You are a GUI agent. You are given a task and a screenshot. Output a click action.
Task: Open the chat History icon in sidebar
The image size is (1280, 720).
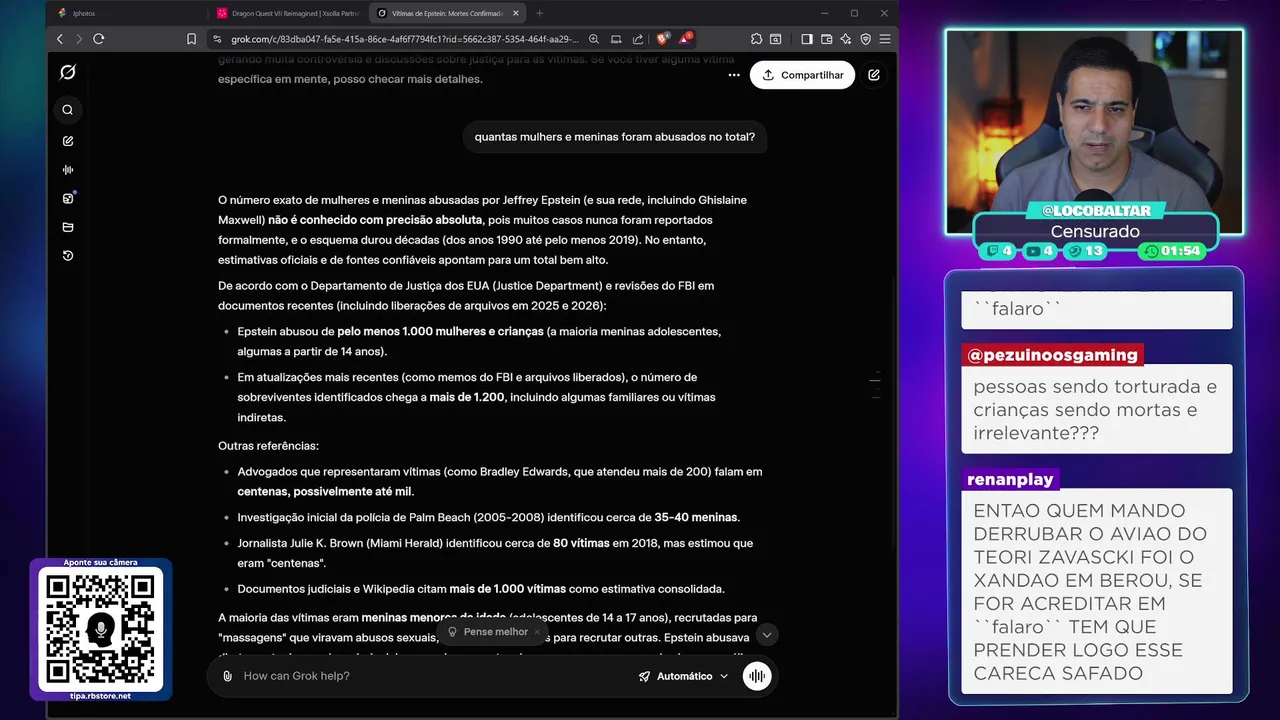click(68, 256)
